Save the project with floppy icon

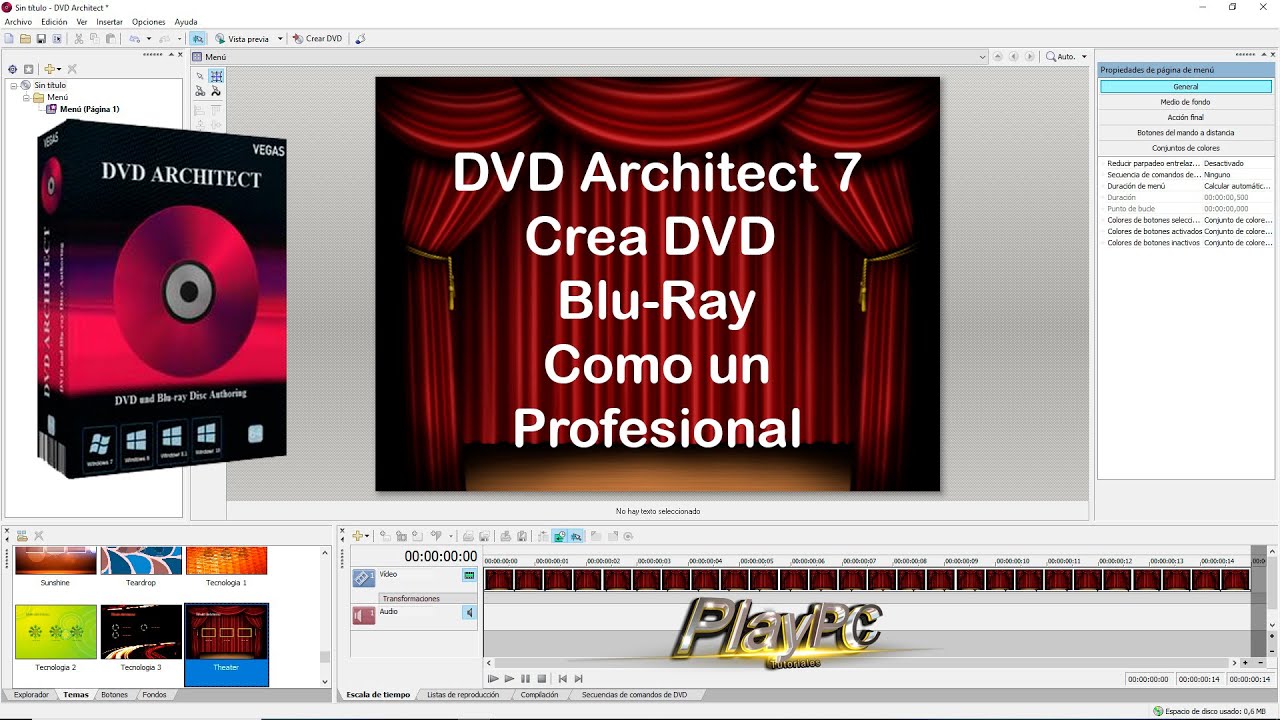(x=41, y=39)
